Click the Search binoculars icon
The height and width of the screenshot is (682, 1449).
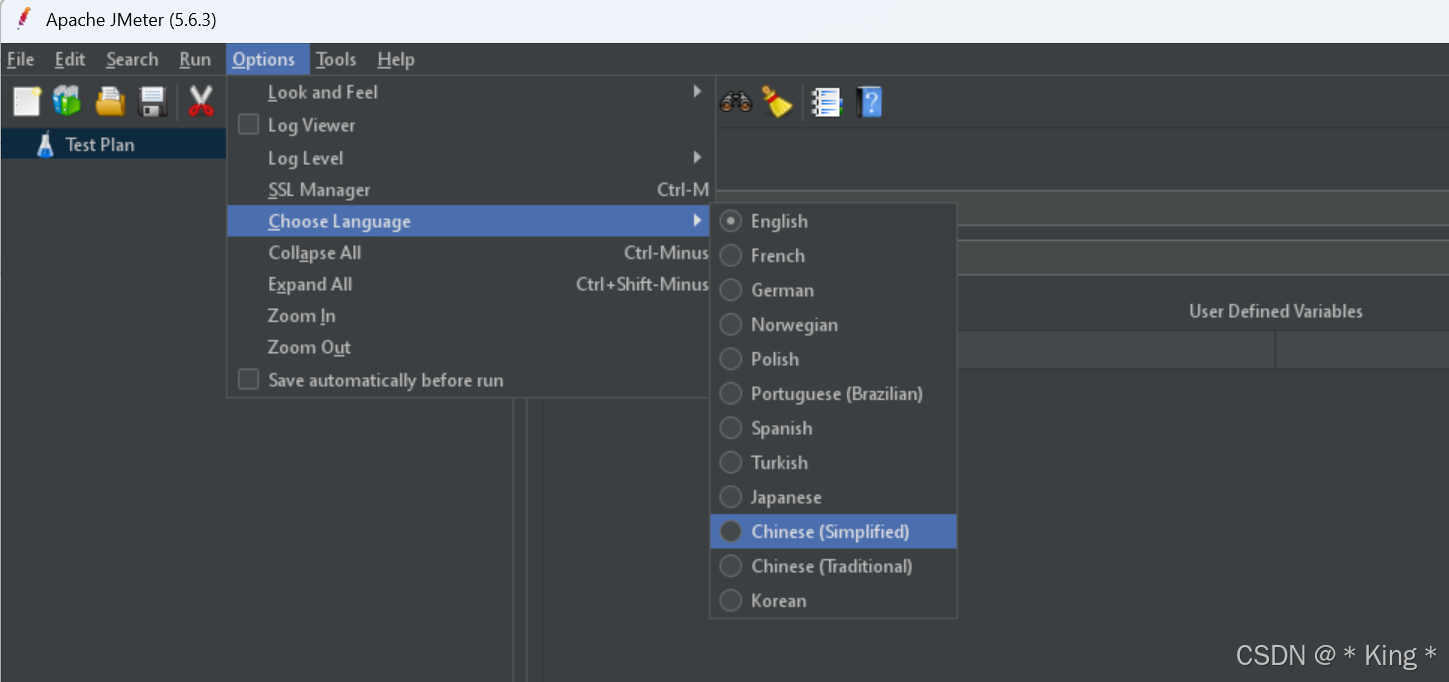(x=736, y=102)
